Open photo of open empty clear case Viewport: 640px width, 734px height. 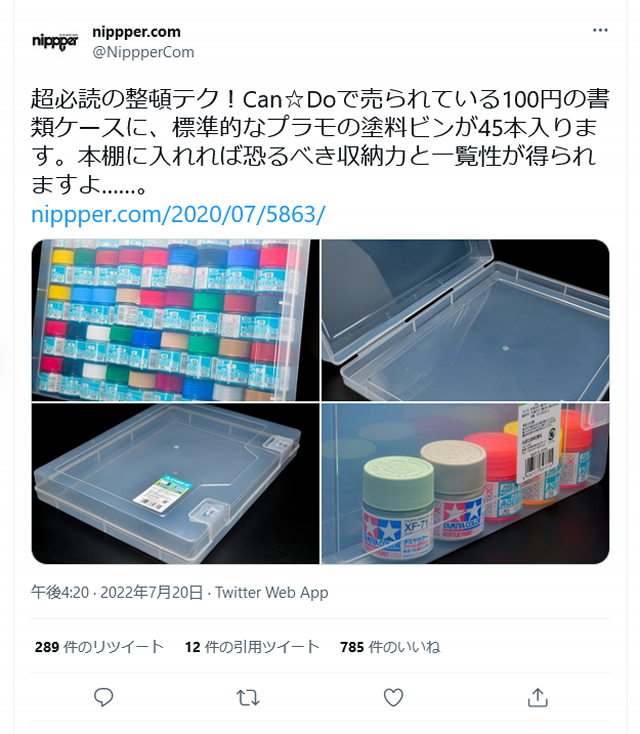[465, 320]
